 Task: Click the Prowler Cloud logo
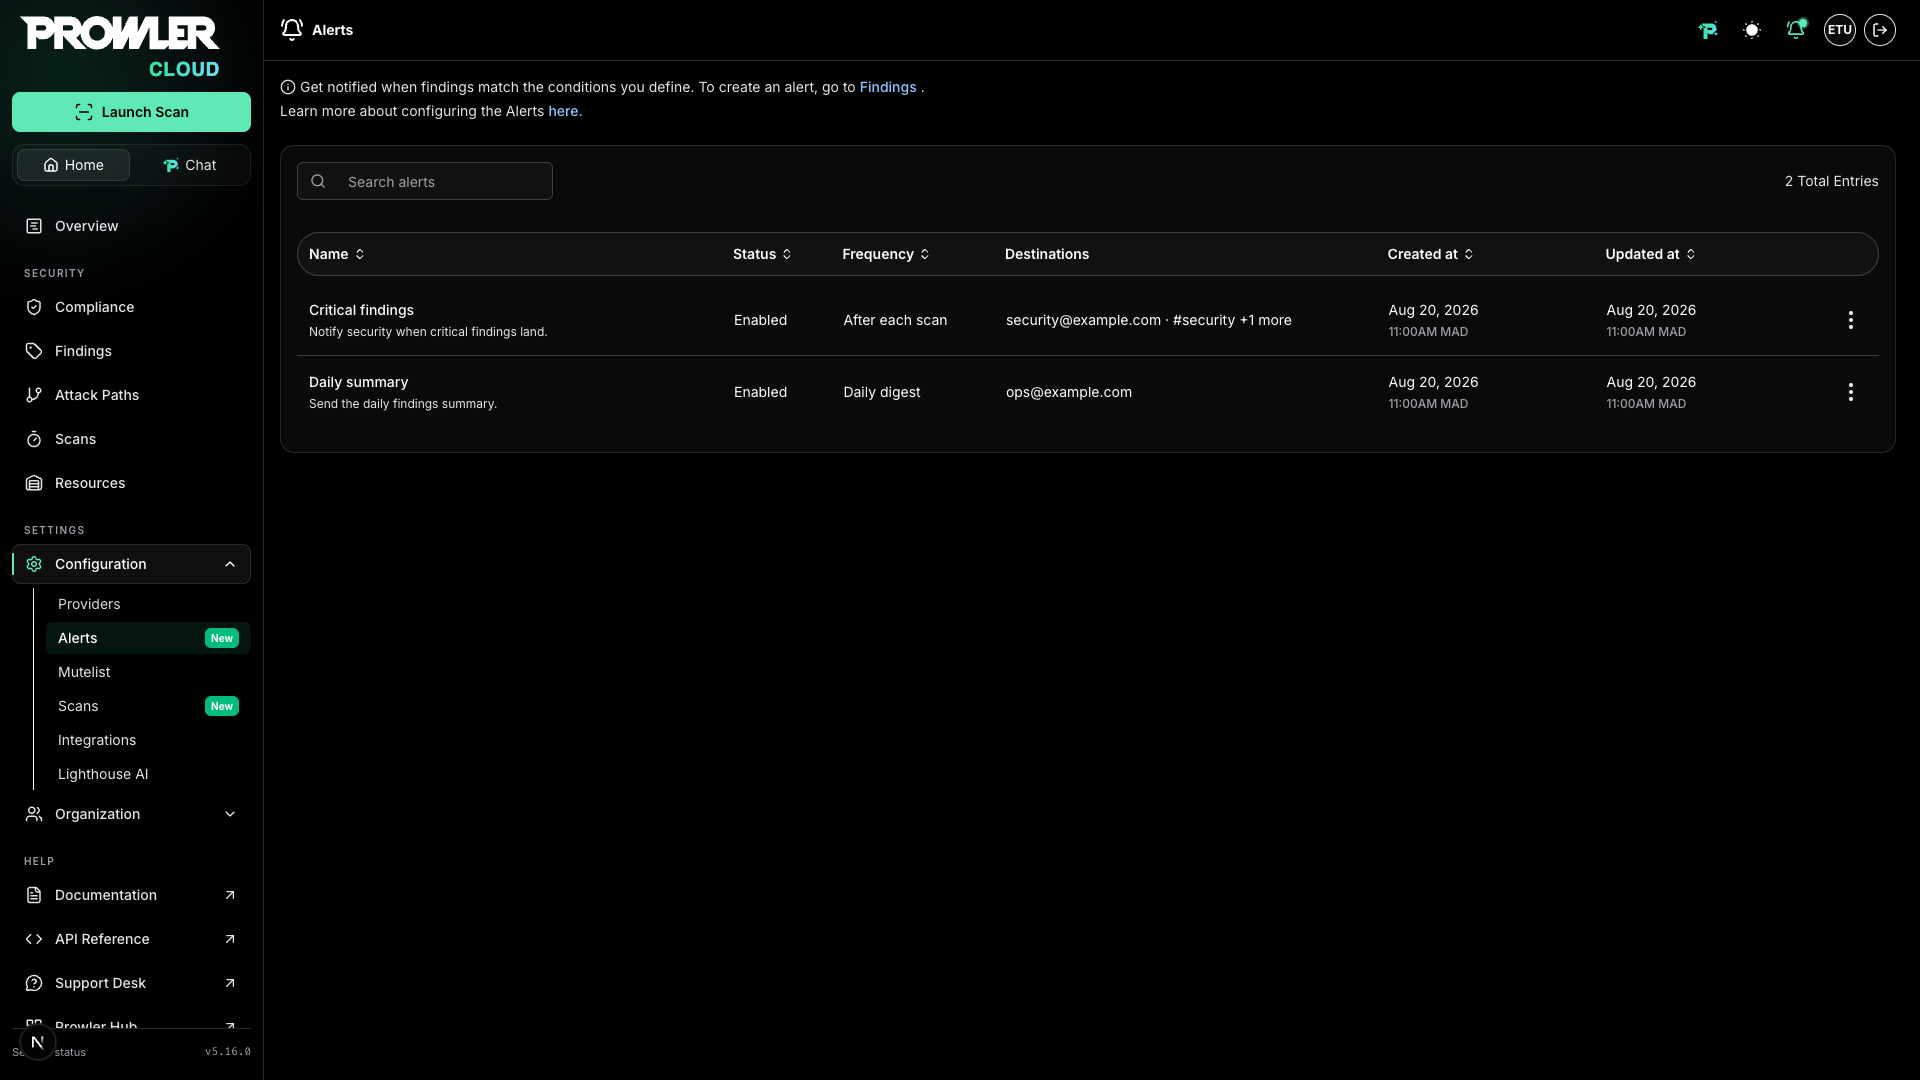121,47
